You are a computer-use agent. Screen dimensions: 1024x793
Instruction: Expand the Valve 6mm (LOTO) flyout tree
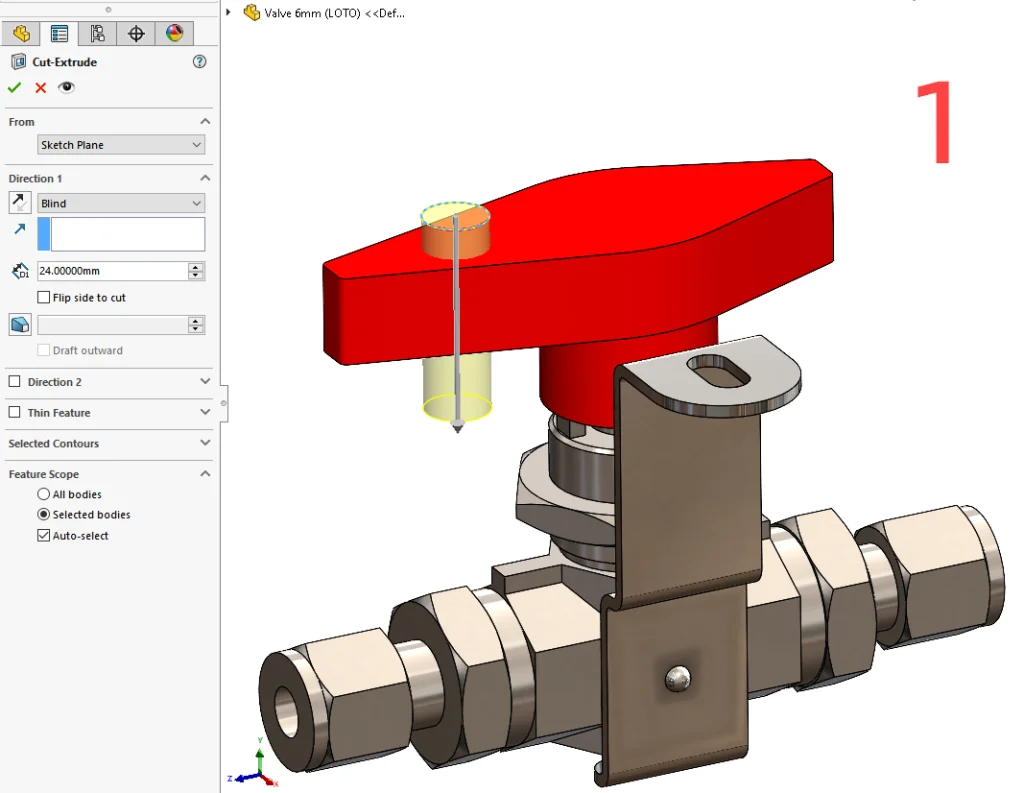pyautogui.click(x=229, y=12)
